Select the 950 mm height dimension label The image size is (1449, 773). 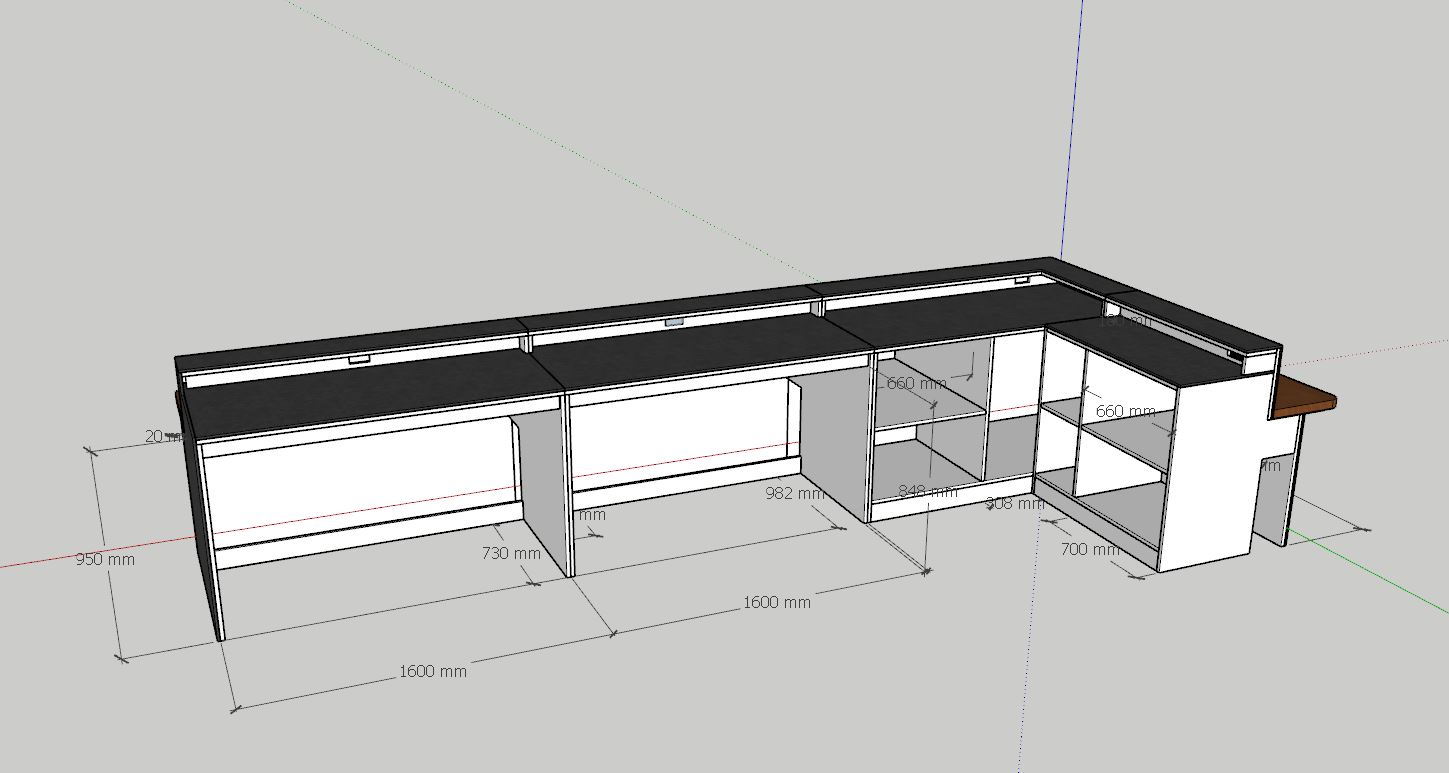tap(105, 559)
